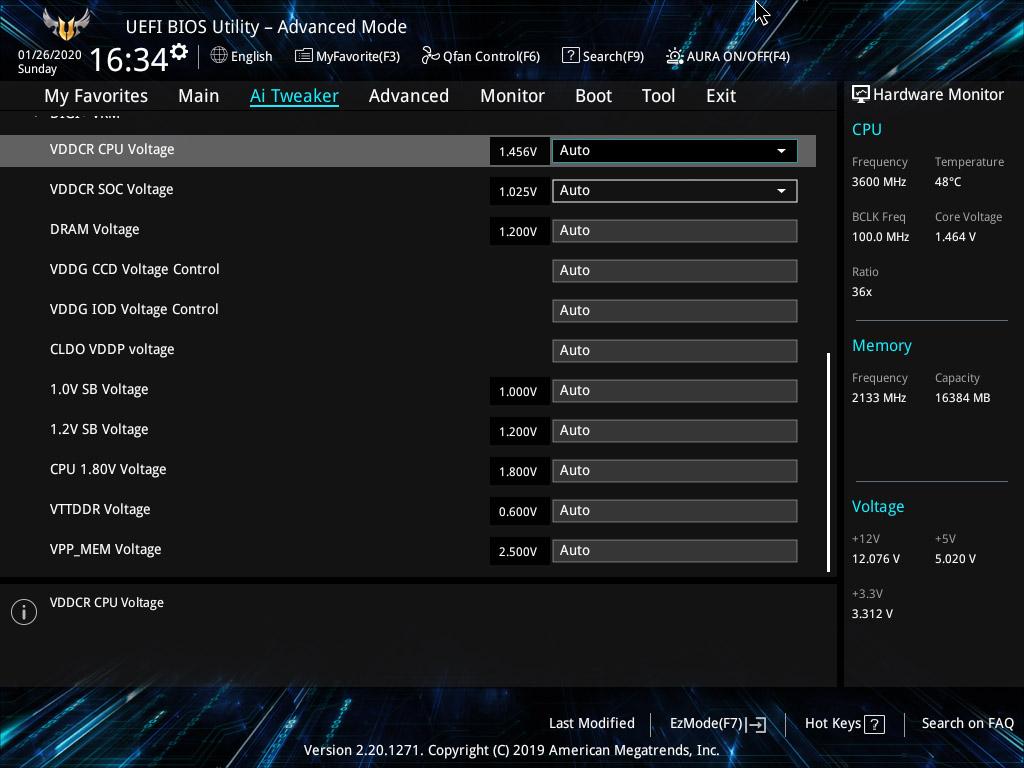Click the 1.2V SB Voltage field
Screen dimensions: 1024x768
pos(675,431)
